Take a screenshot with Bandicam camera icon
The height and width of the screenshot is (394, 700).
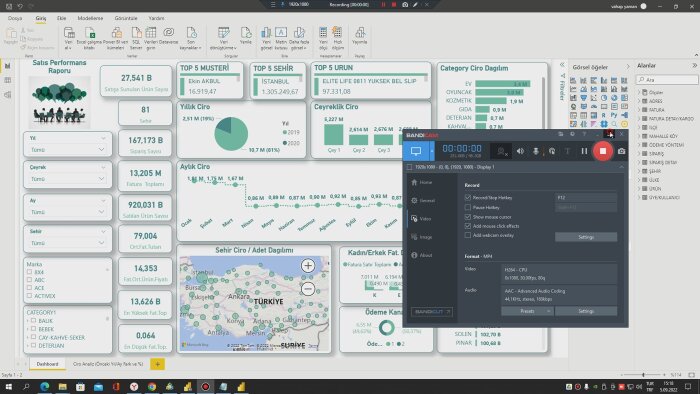pos(621,151)
